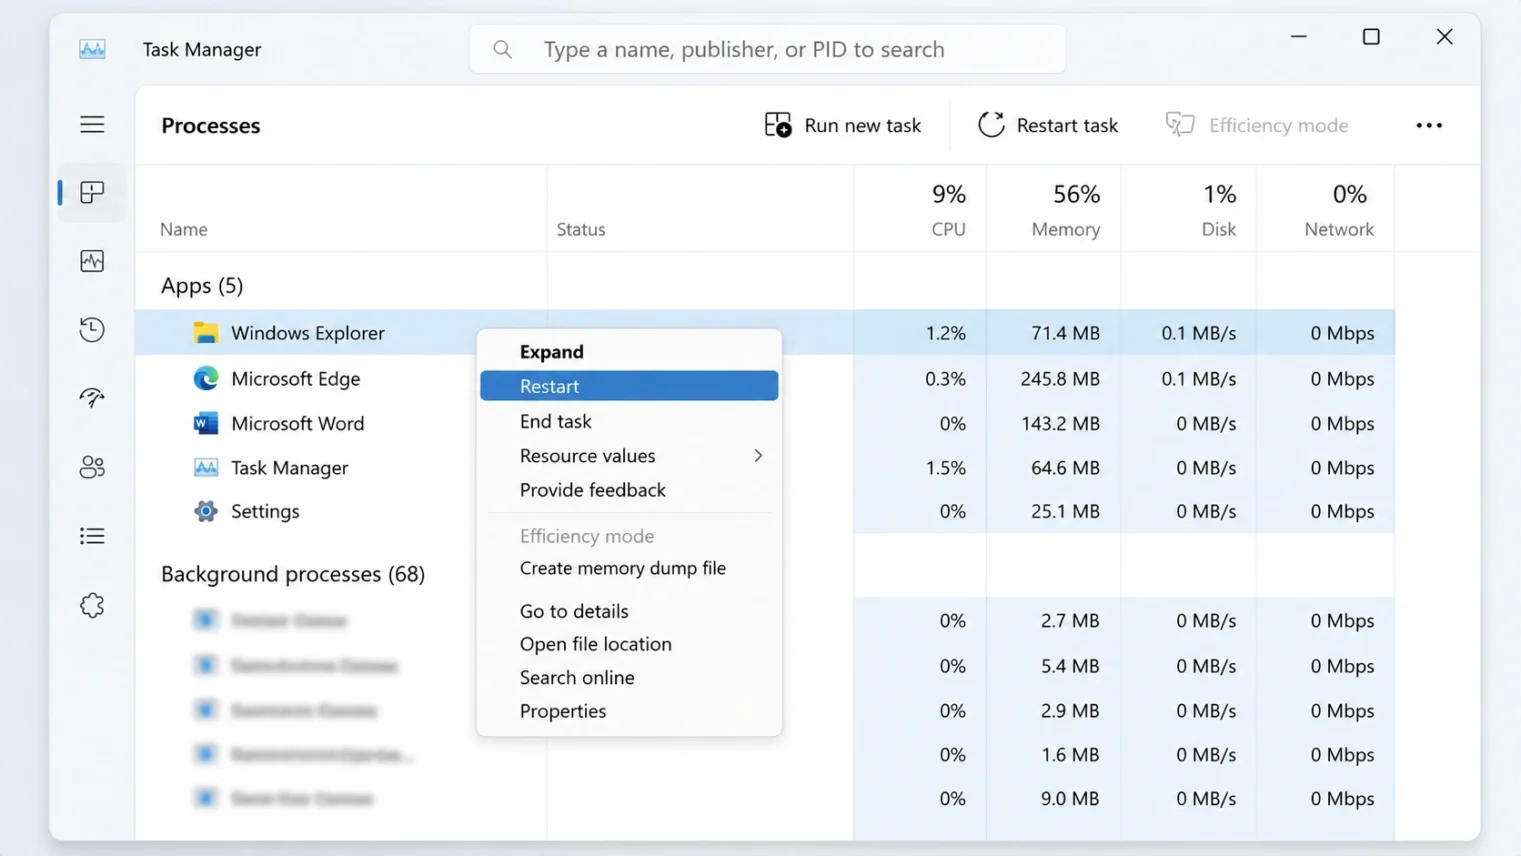Open the hamburger navigation menu

pos(92,124)
